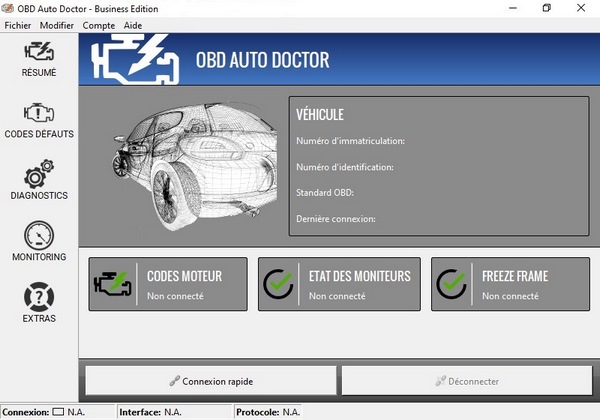Viewport: 600px width, 420px height.
Task: Click Non connecté under Codes Moteur
Action: [175, 296]
